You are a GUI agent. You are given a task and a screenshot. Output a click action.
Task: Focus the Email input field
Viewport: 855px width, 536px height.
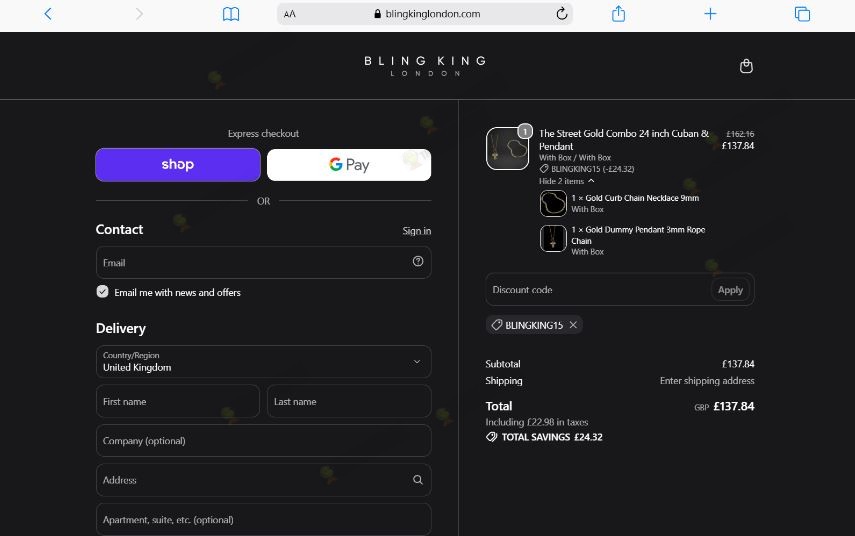point(263,262)
